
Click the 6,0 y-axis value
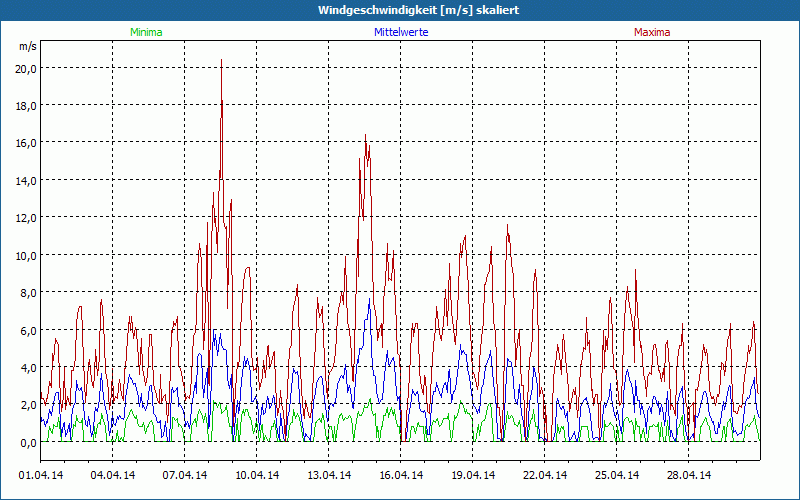(28, 331)
